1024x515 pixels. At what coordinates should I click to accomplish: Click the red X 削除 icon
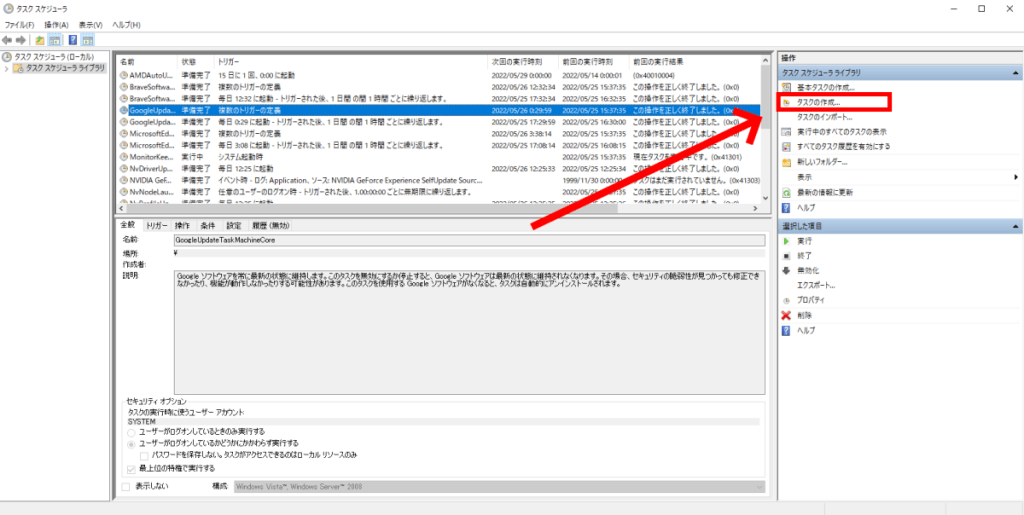(787, 315)
